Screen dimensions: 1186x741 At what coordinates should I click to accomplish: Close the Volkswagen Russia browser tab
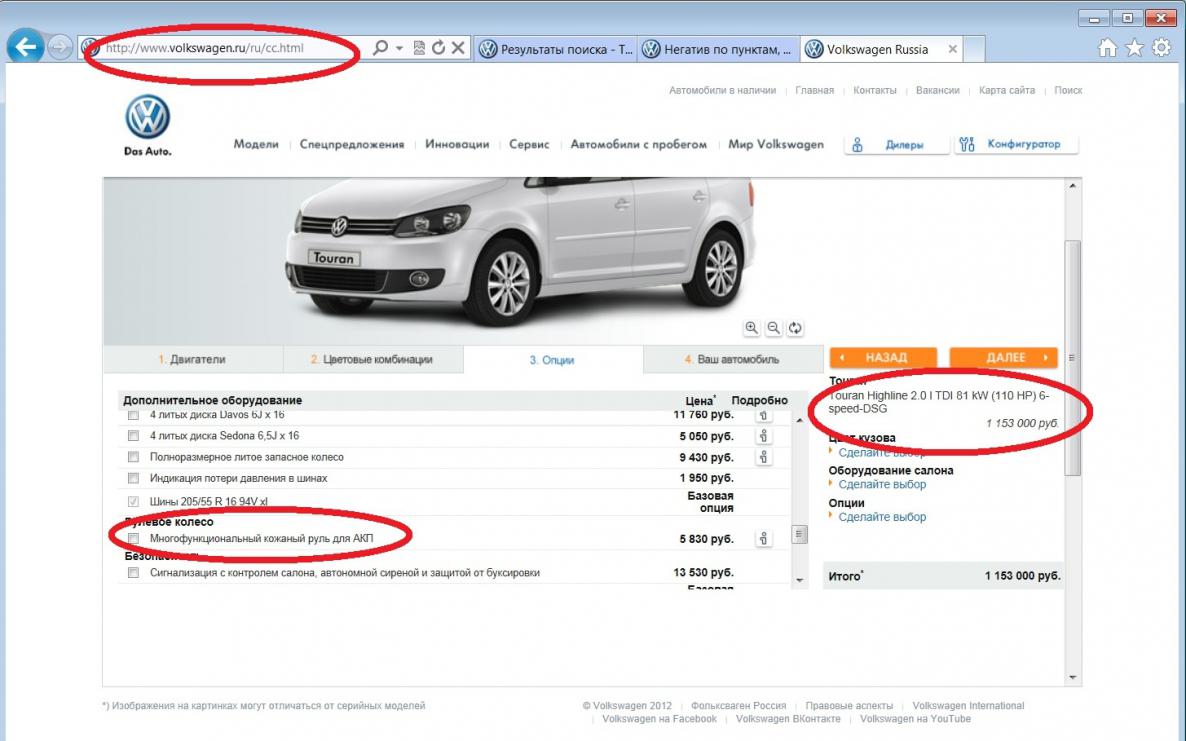click(x=953, y=49)
